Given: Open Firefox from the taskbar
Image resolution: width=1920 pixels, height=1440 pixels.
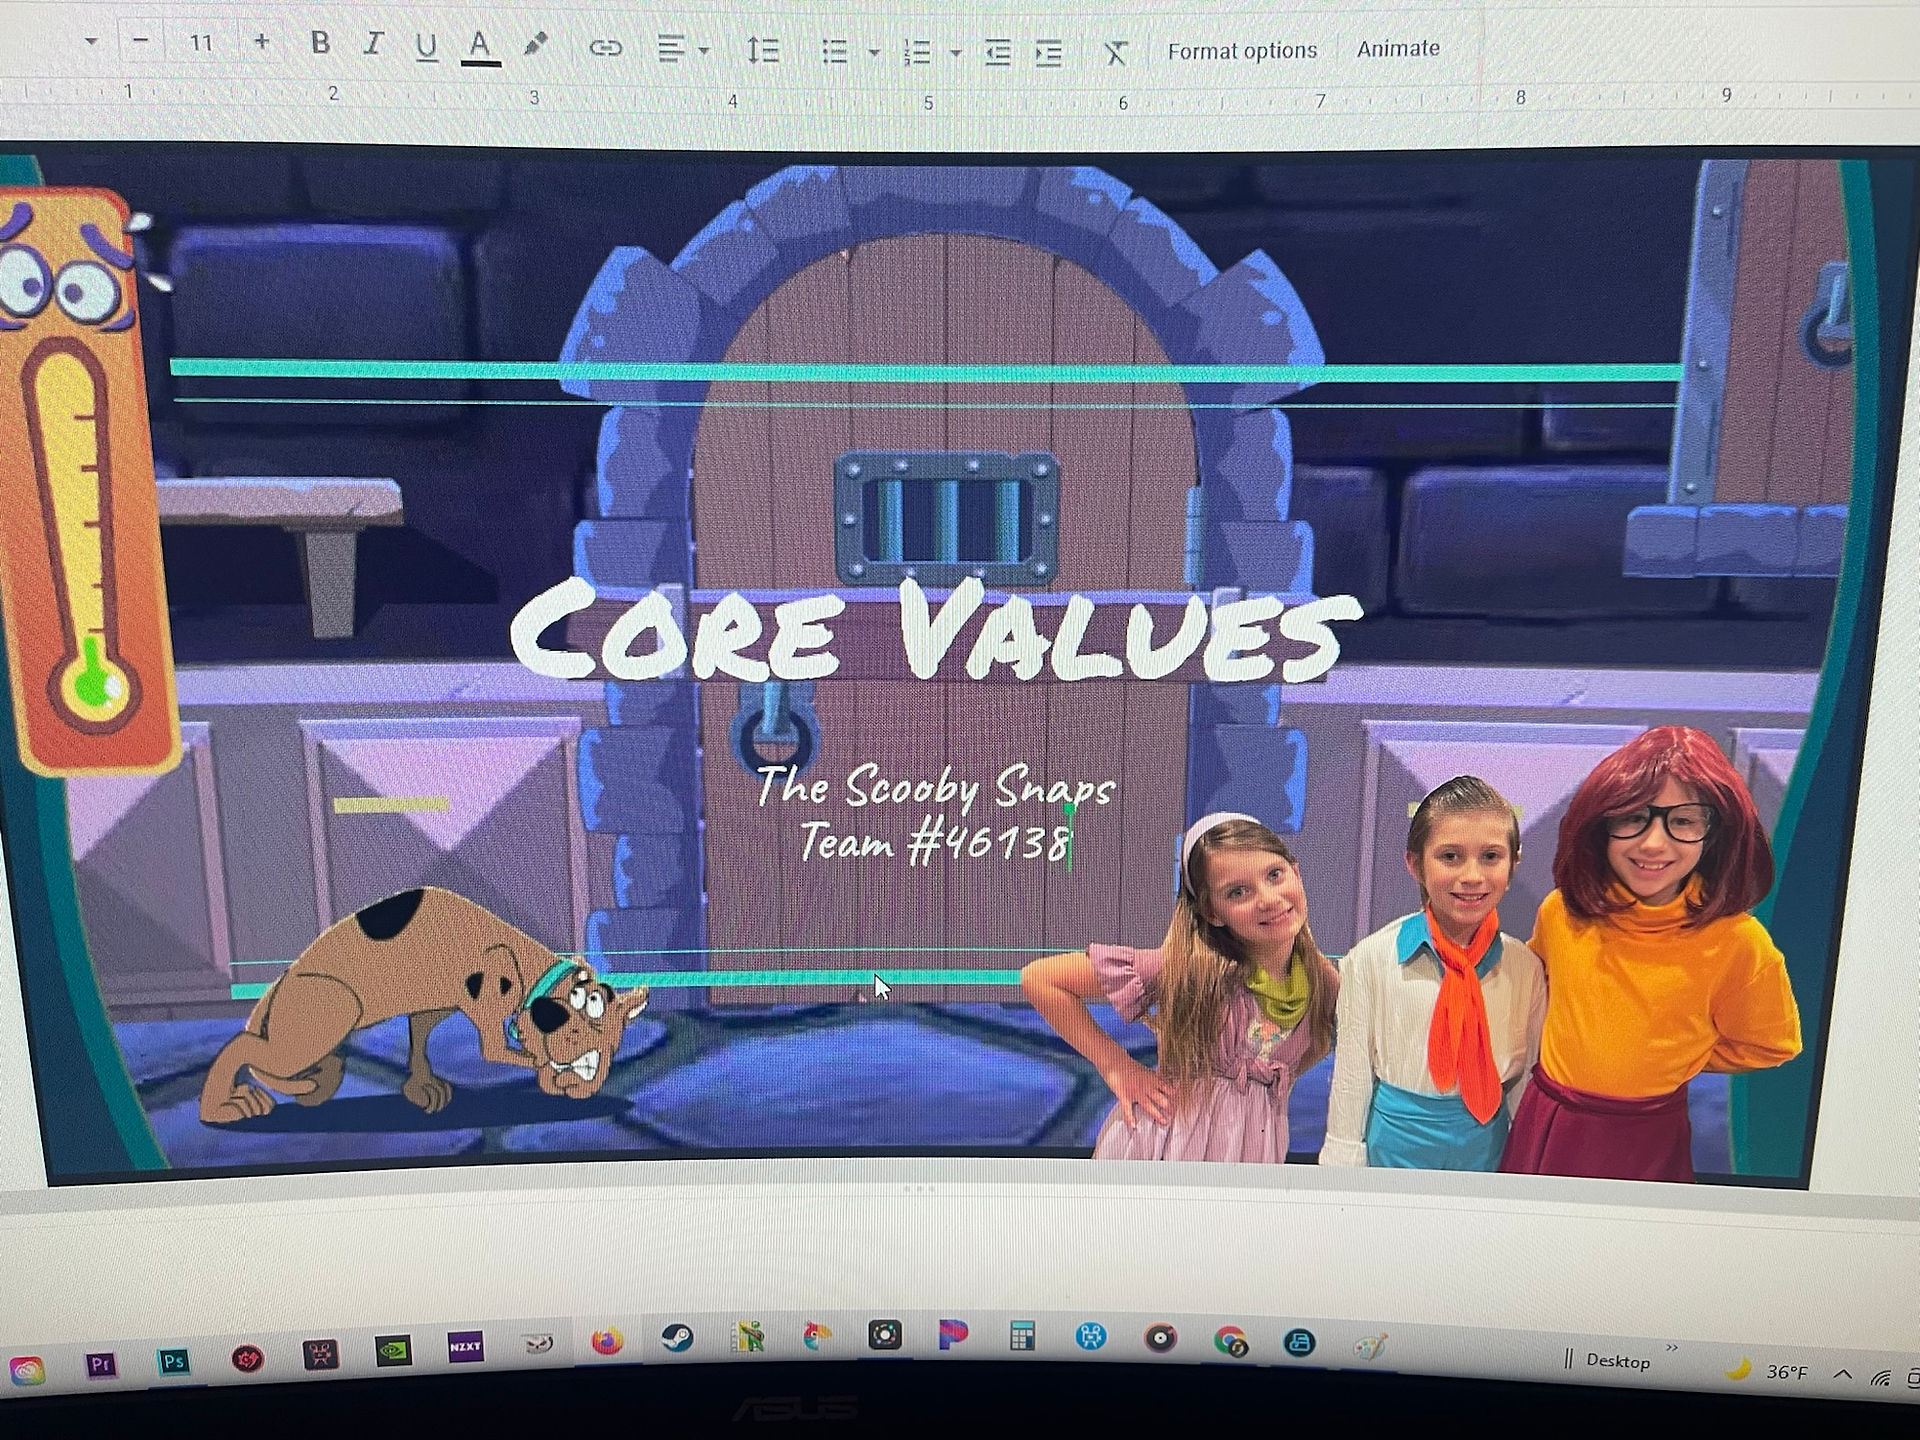Looking at the screenshot, I should (x=607, y=1341).
